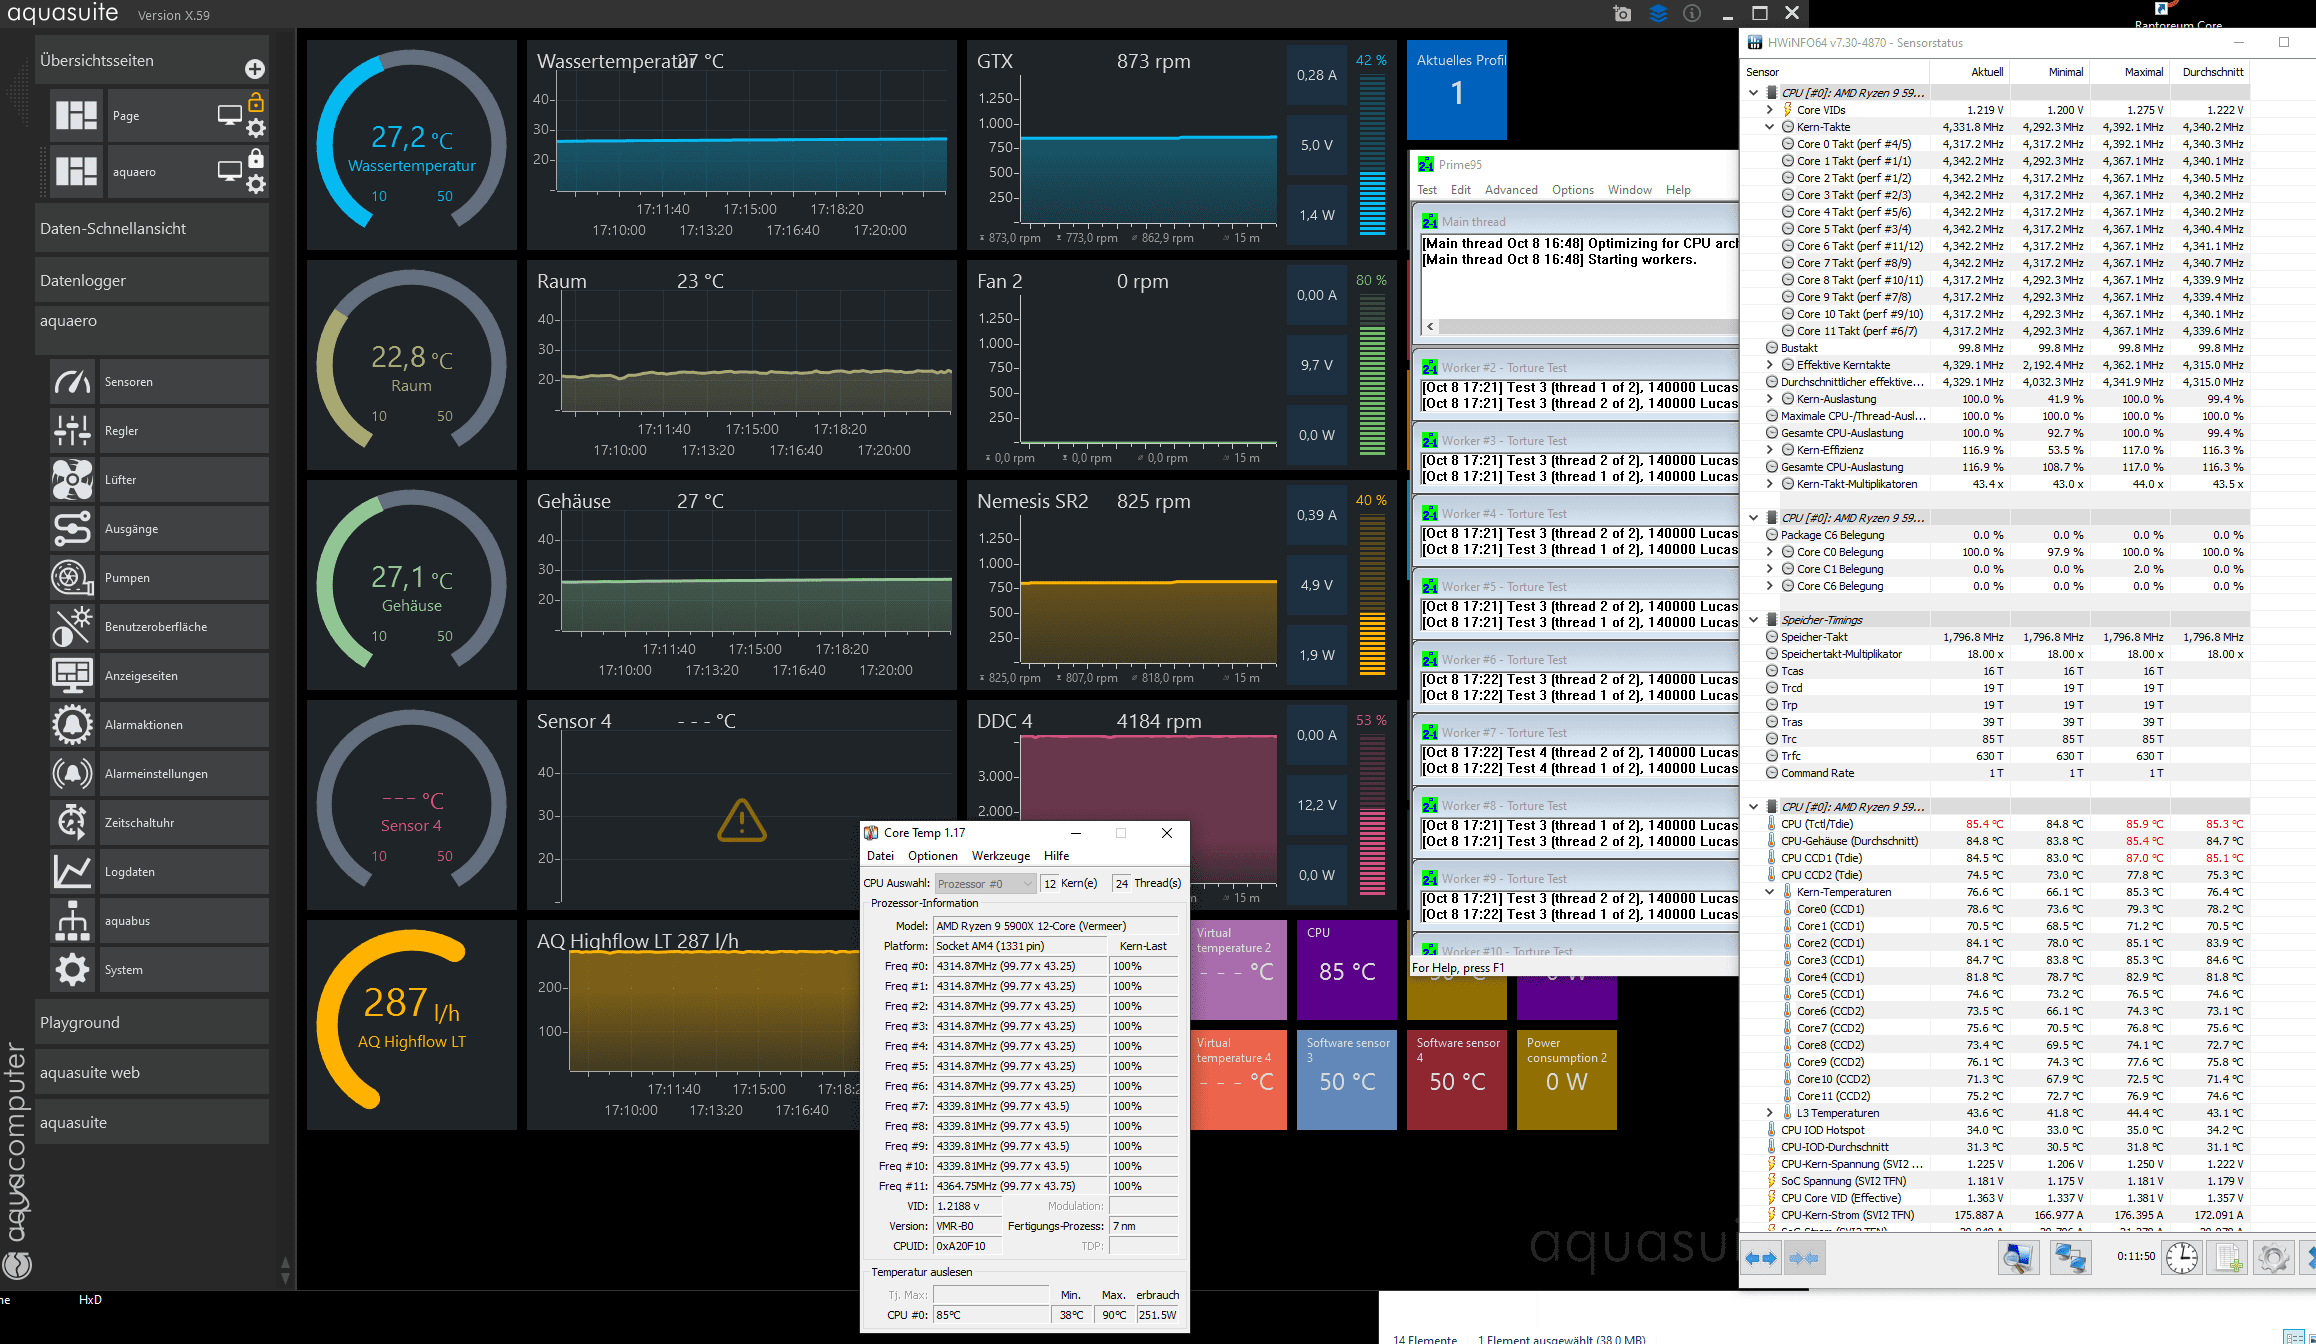Image resolution: width=2316 pixels, height=1344 pixels.
Task: Open the aquabus section
Action: [159, 921]
